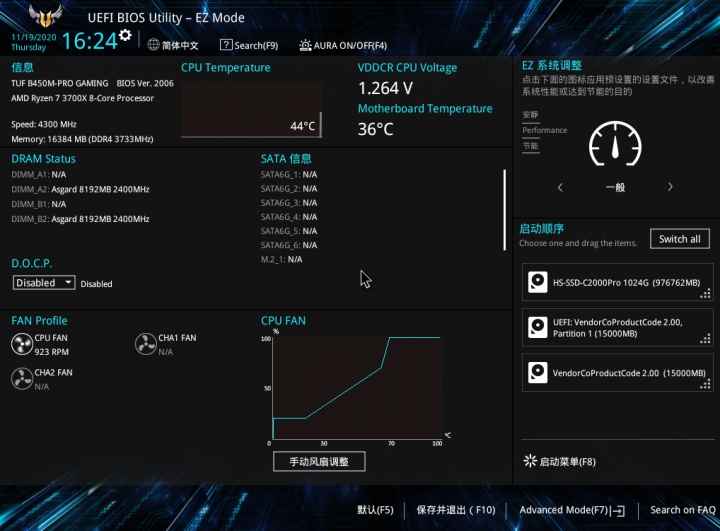Go to next EZ tuning profile

(670, 186)
